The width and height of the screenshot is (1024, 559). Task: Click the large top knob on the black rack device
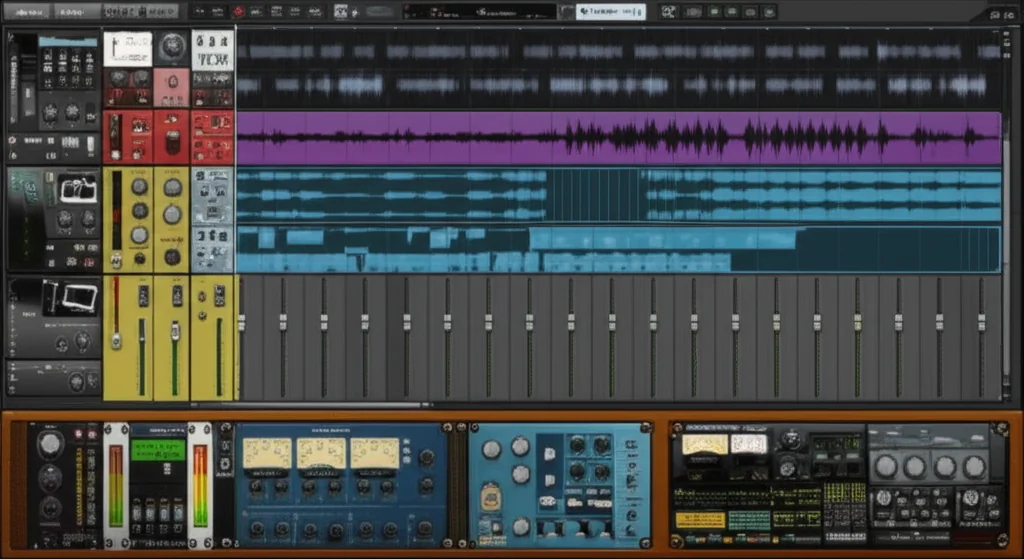coord(50,445)
